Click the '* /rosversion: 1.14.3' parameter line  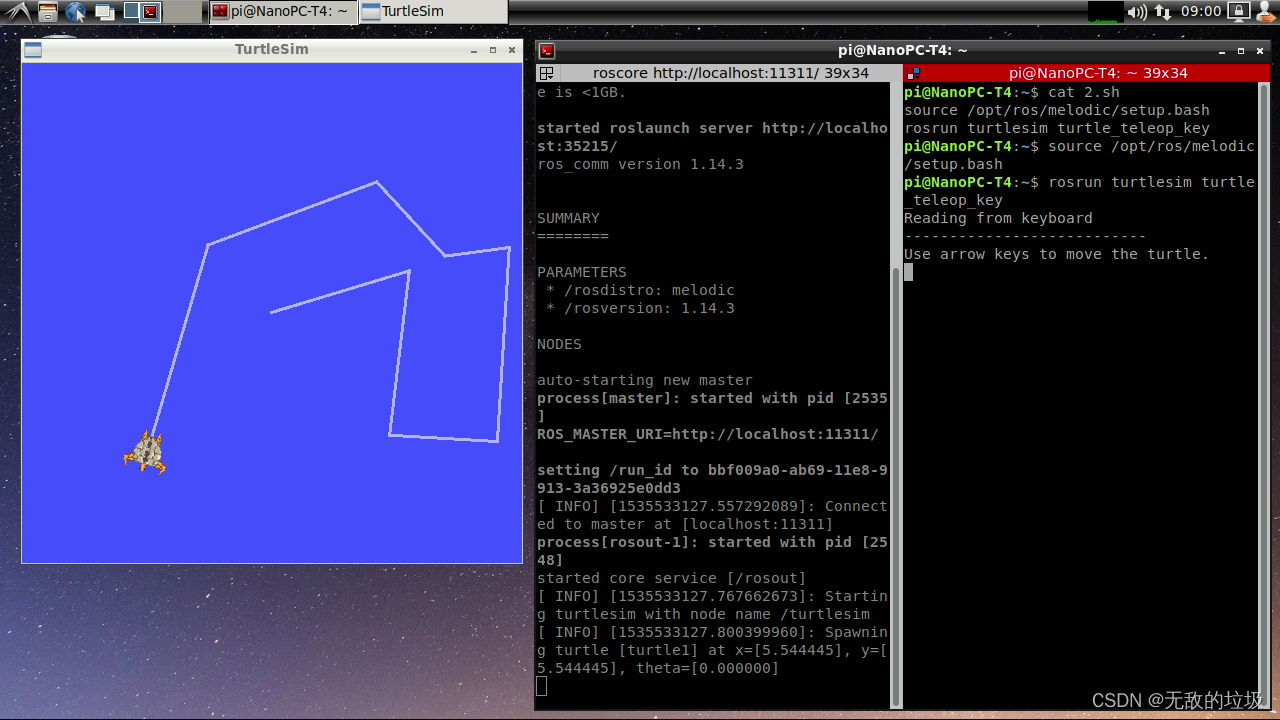click(x=640, y=308)
